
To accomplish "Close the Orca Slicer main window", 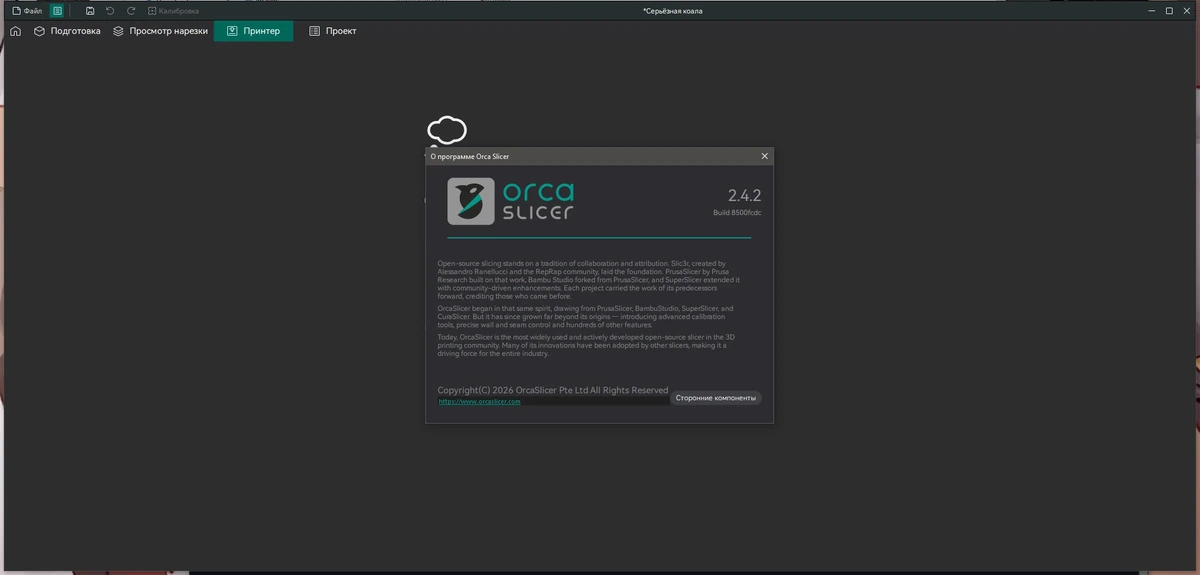I will [x=1188, y=10].
